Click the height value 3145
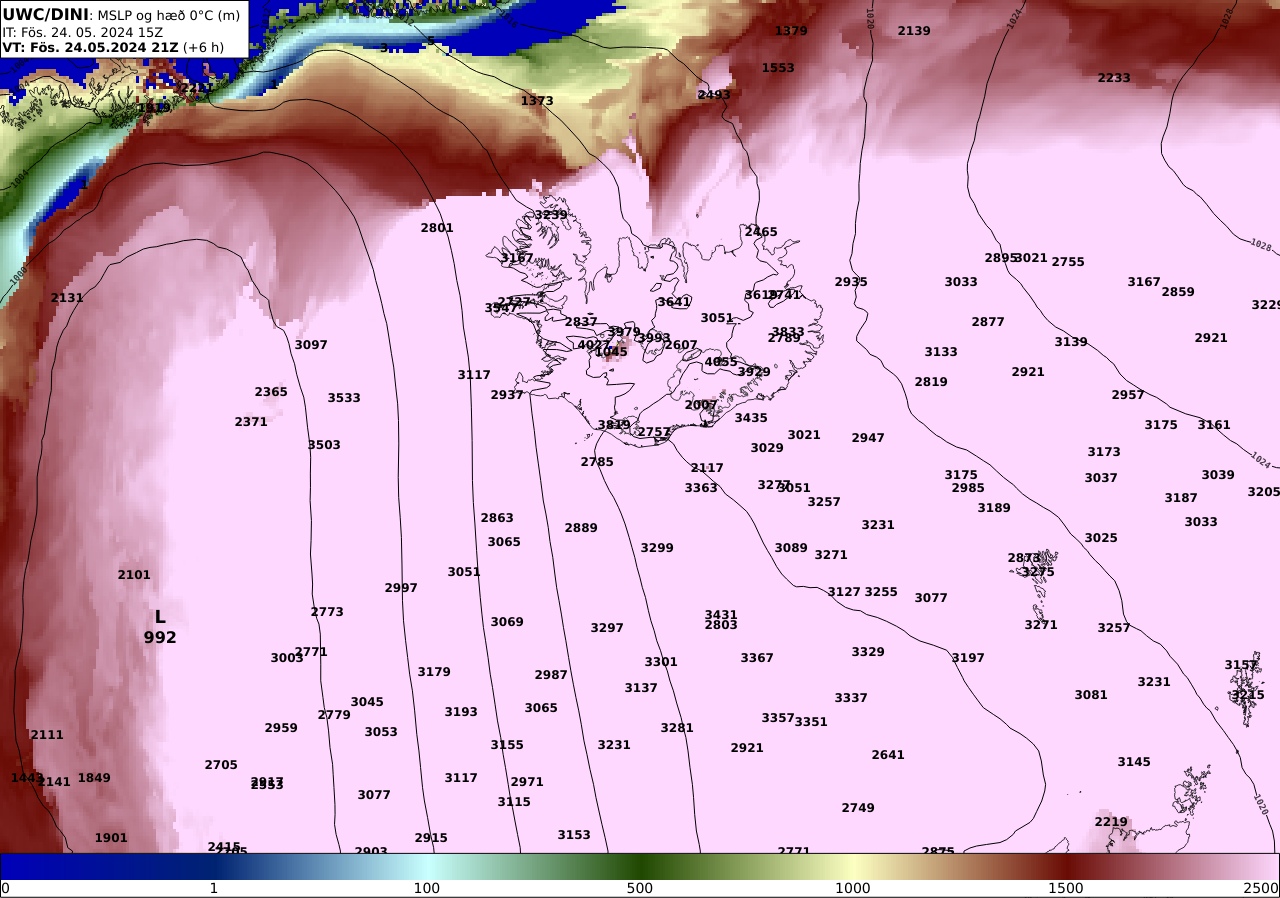Screen dimensions: 1280x898 (1134, 762)
